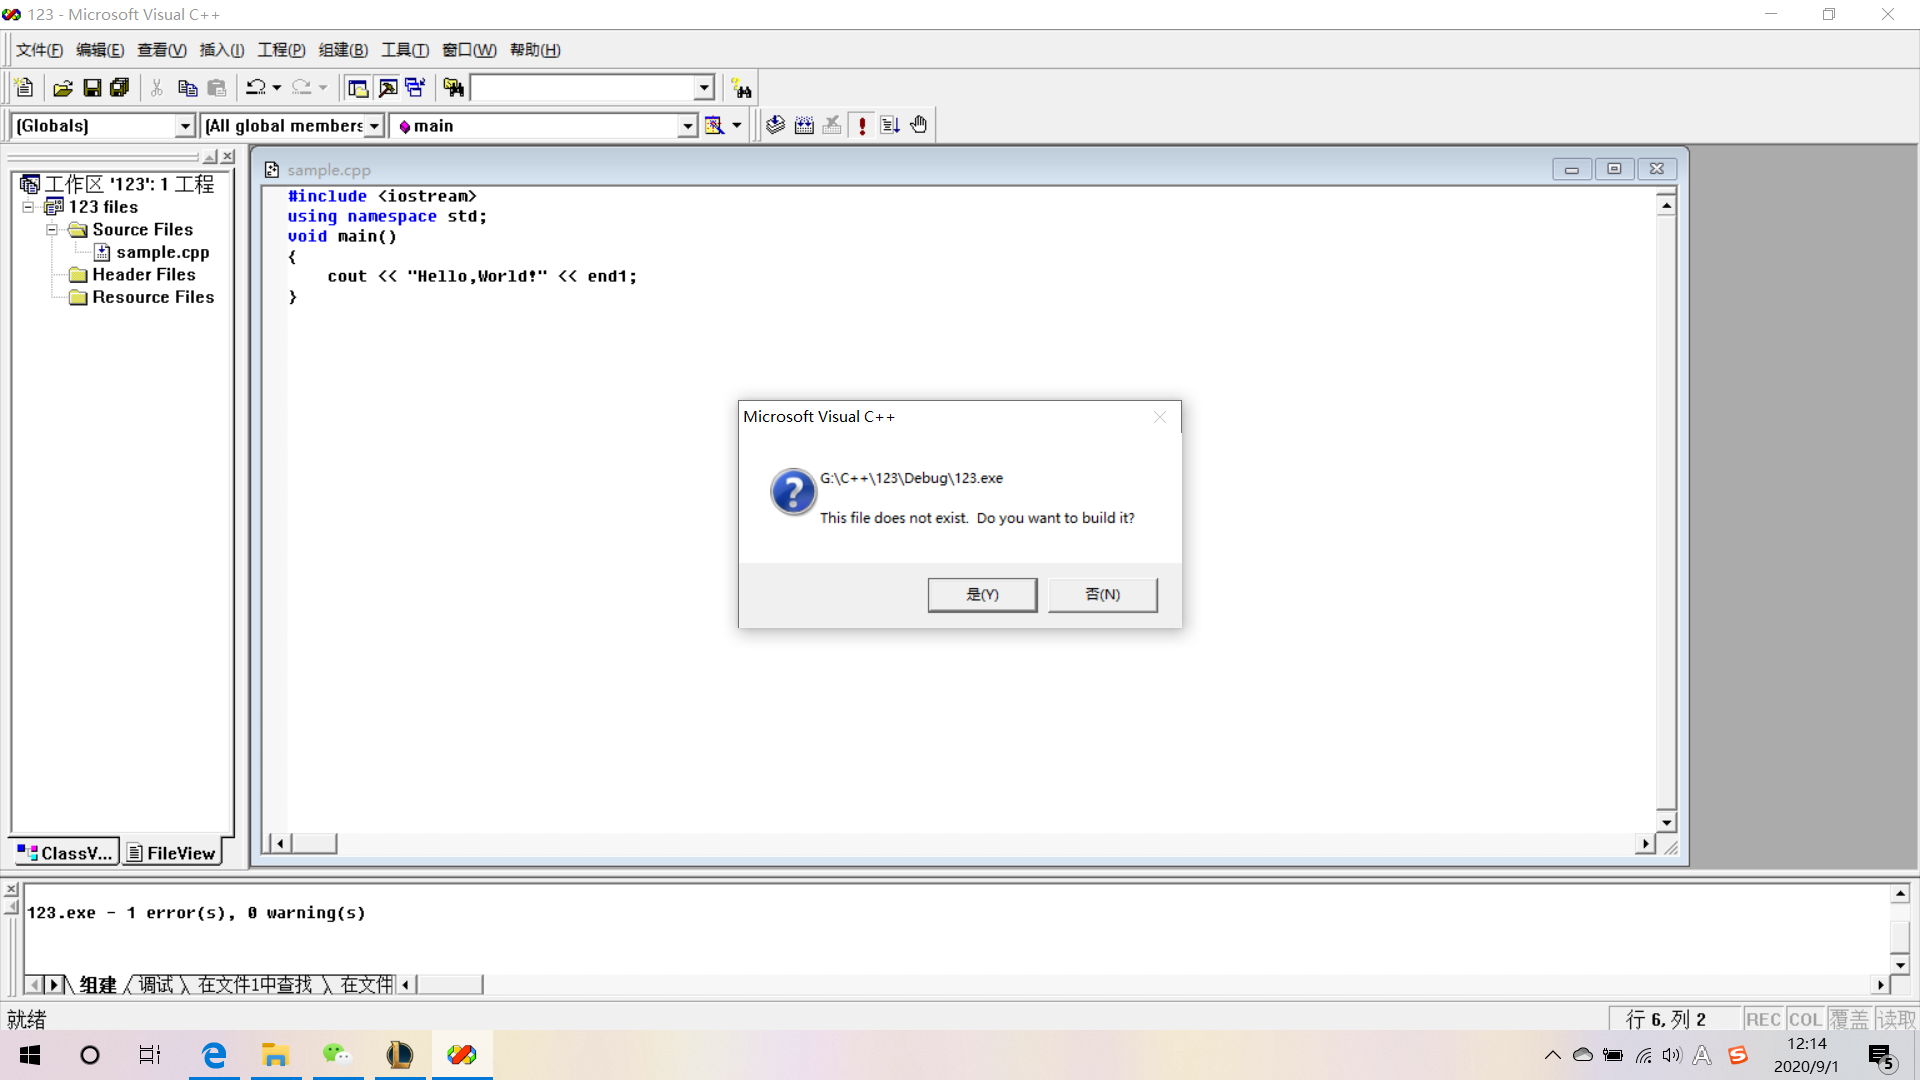This screenshot has width=1920, height=1080.
Task: Close the workspace panel with its X
Action: click(228, 157)
